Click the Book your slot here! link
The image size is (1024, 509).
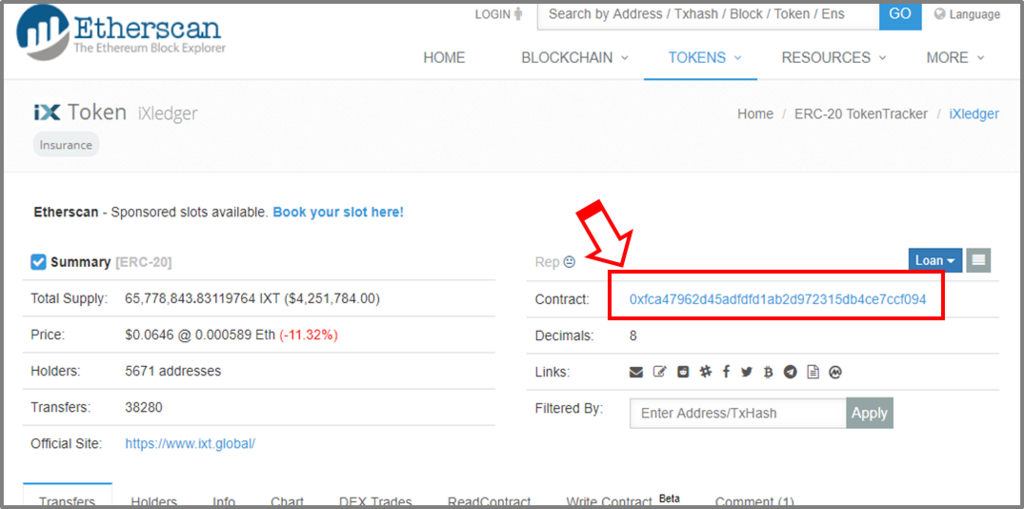(x=338, y=212)
